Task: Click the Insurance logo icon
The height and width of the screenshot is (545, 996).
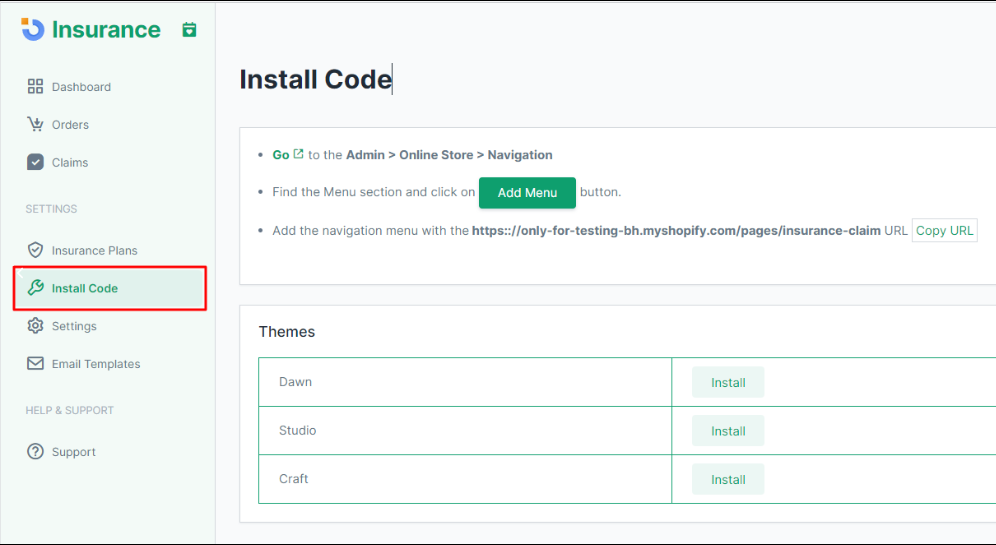Action: [x=33, y=29]
